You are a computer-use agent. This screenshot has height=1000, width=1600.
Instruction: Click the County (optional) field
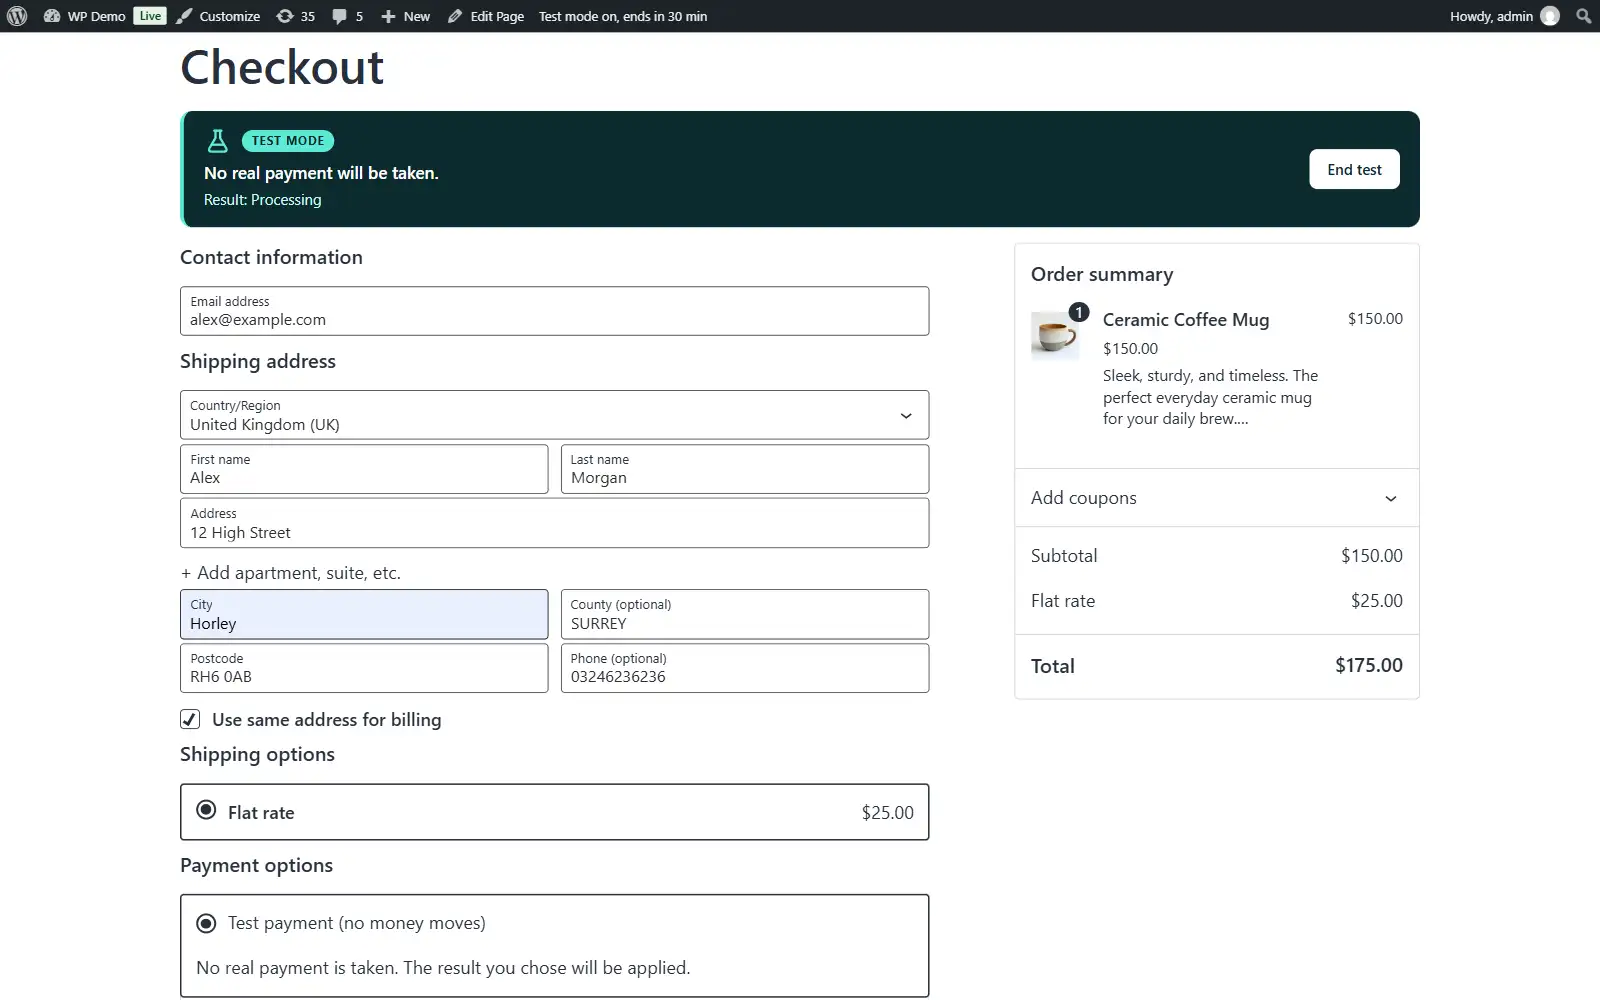(x=745, y=614)
